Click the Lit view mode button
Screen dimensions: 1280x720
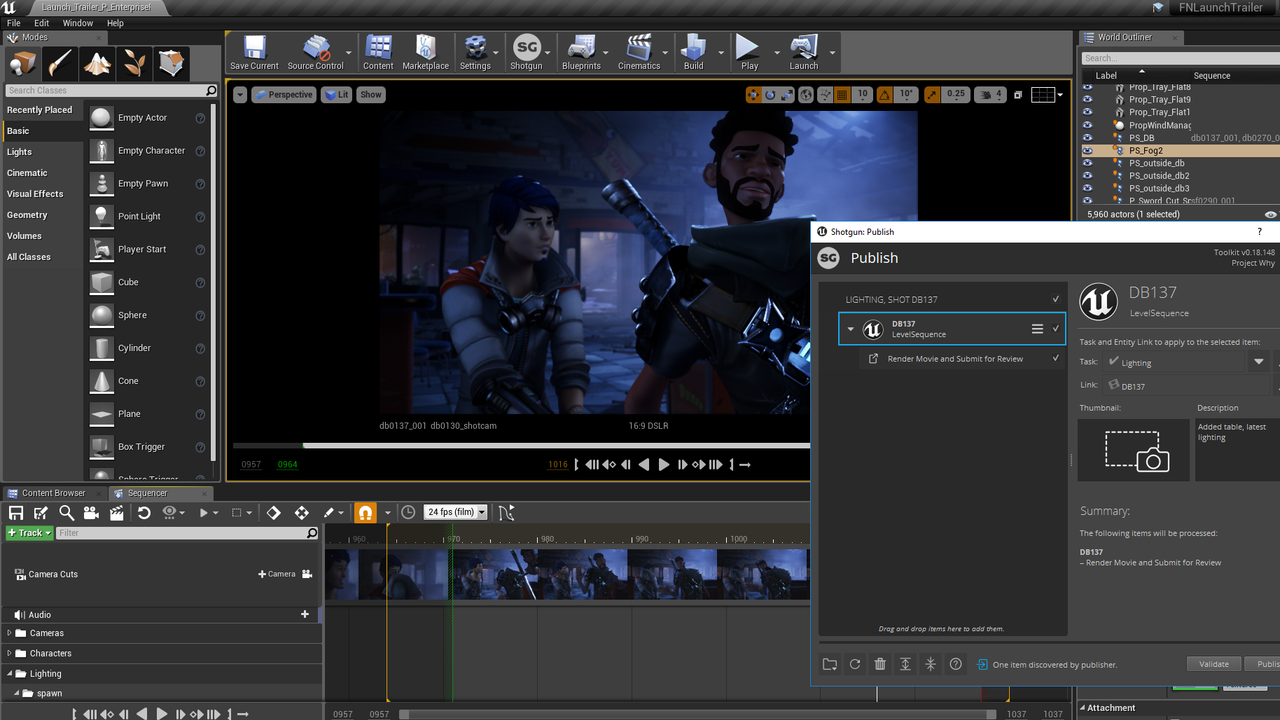[336, 94]
